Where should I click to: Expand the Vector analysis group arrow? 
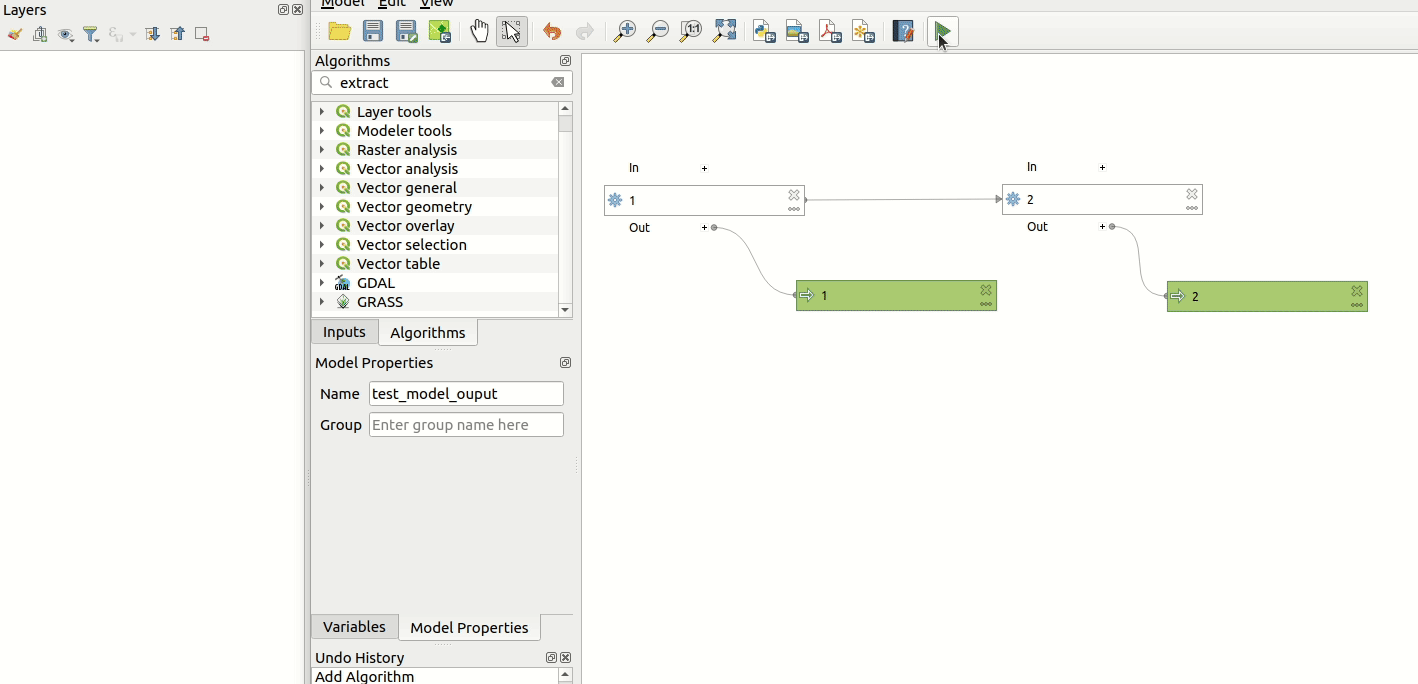pos(322,169)
